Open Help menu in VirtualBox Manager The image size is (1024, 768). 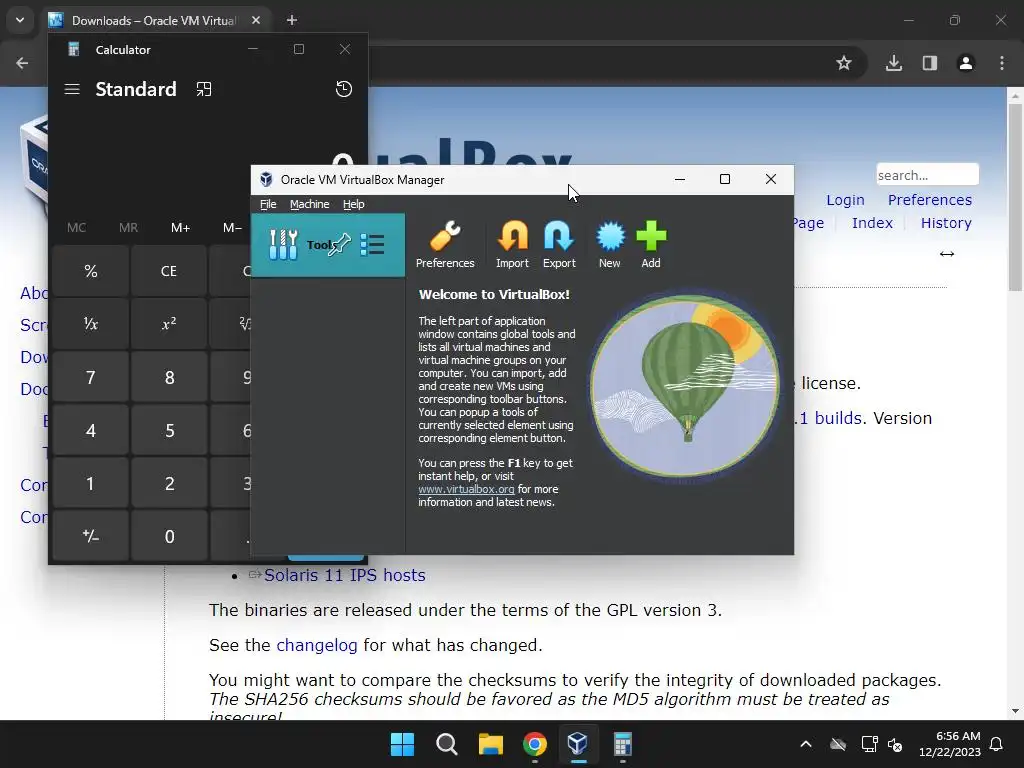(353, 204)
